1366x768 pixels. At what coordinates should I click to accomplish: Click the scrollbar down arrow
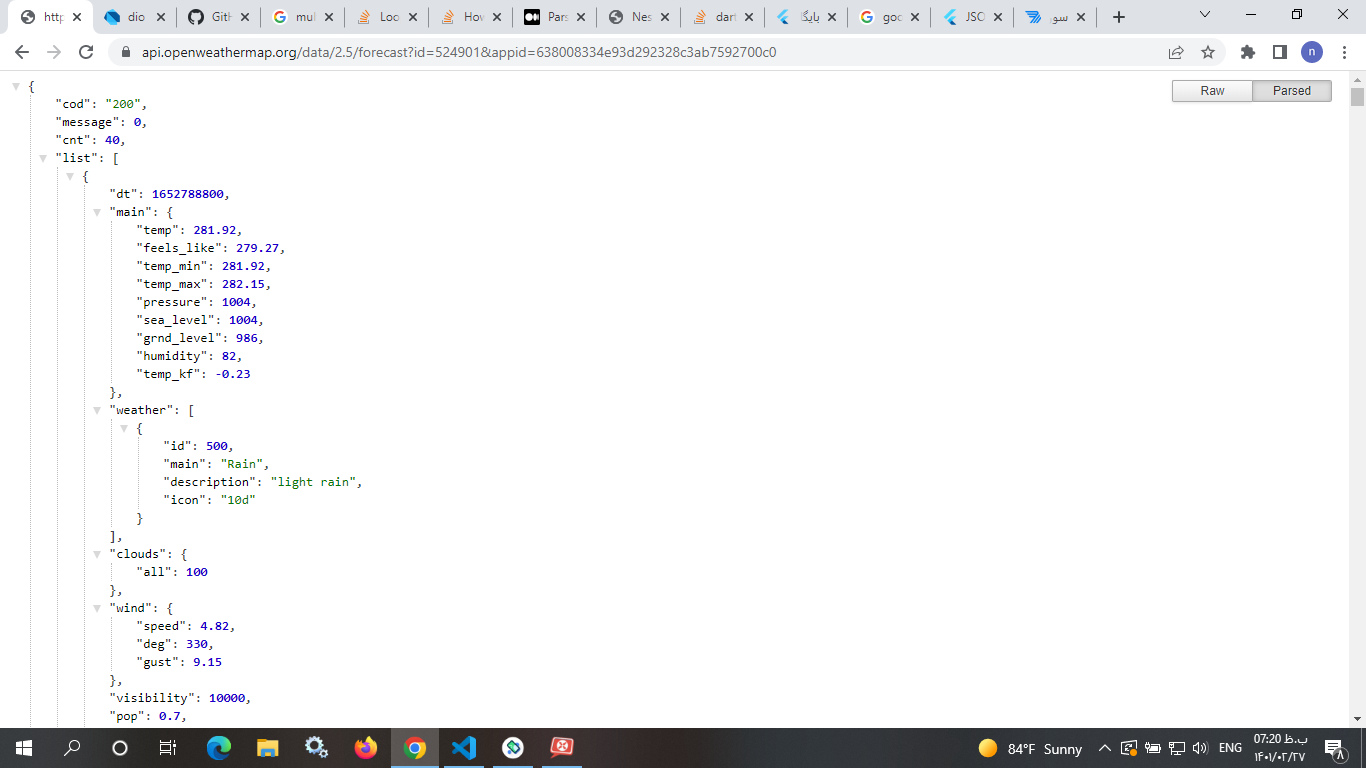(x=1357, y=718)
